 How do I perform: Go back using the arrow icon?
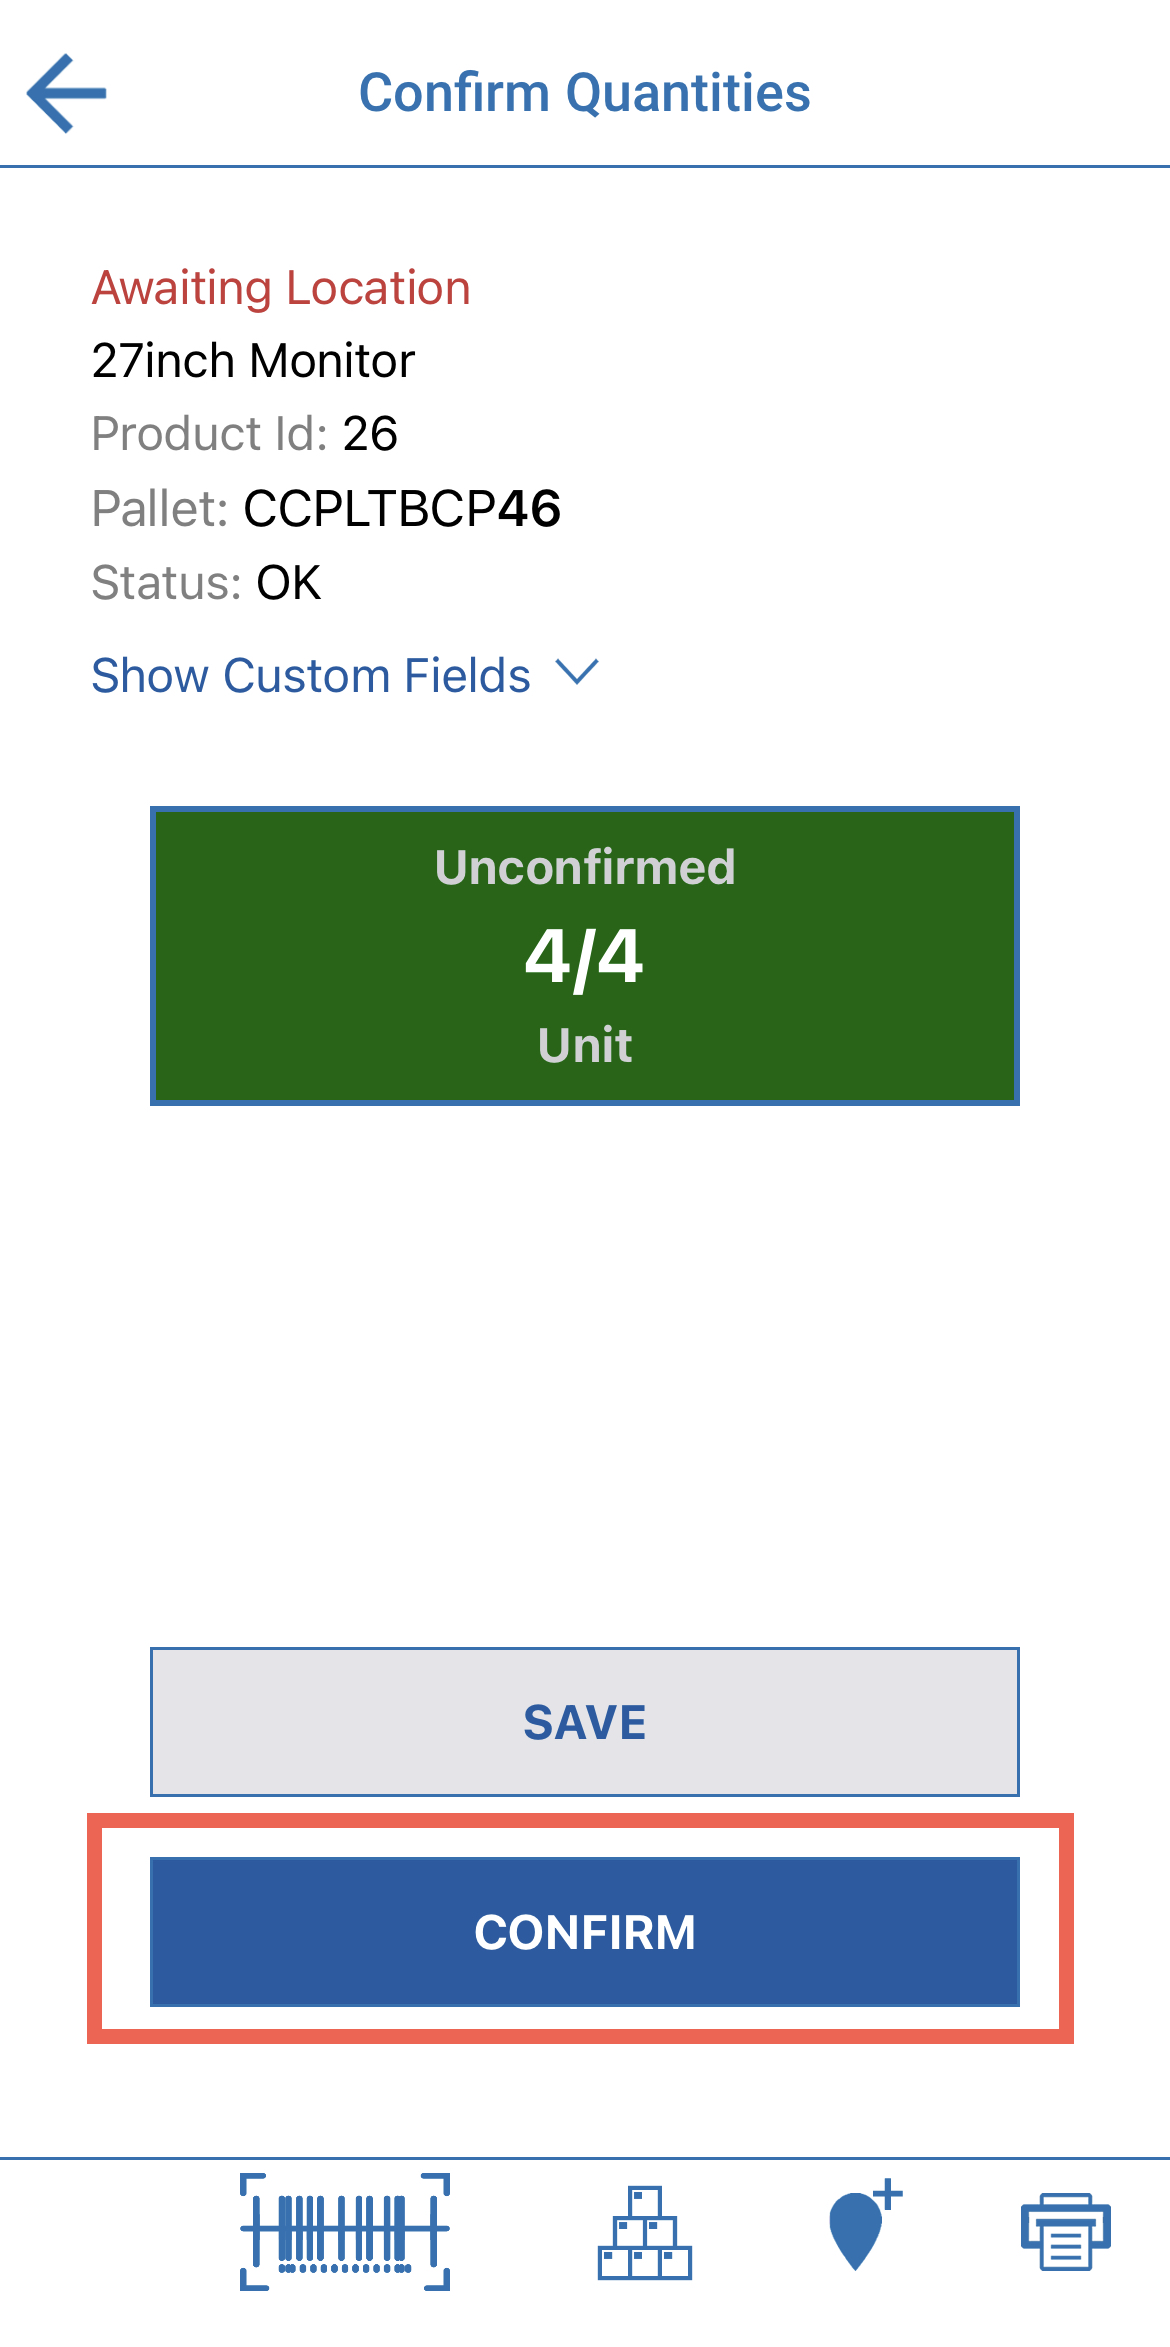67,93
